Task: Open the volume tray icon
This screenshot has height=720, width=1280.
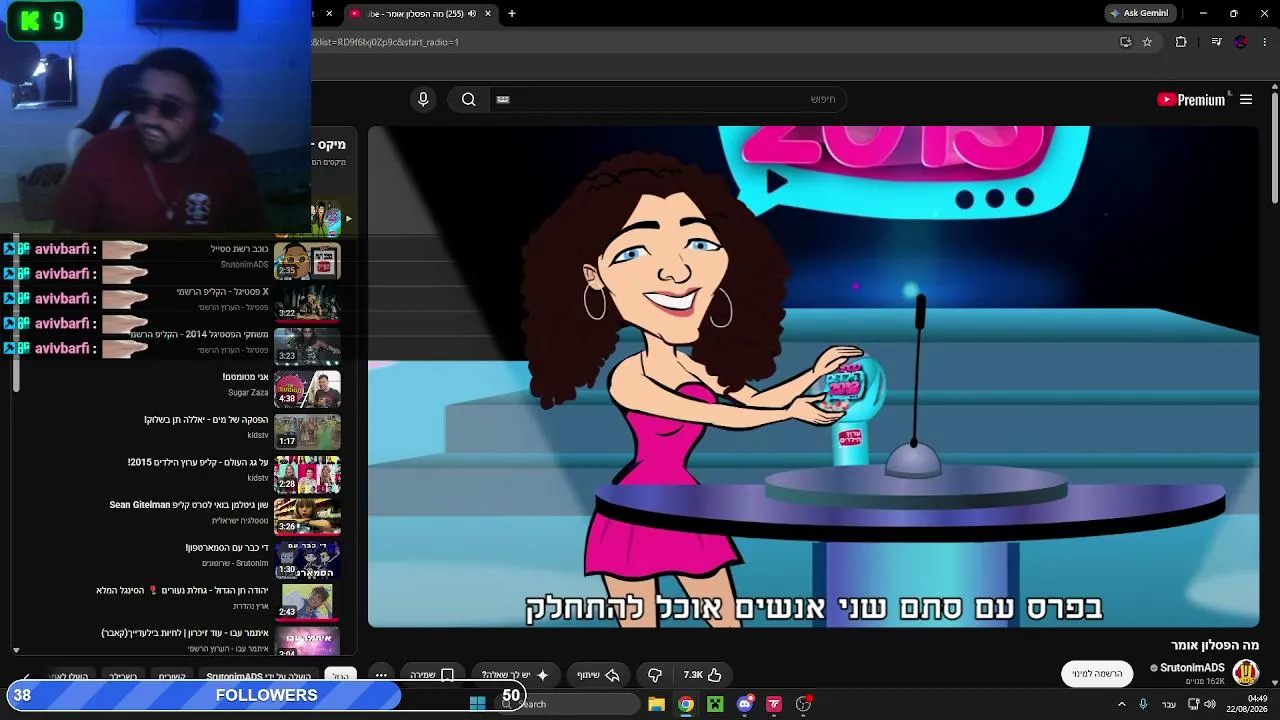Action: pyautogui.click(x=1210, y=704)
